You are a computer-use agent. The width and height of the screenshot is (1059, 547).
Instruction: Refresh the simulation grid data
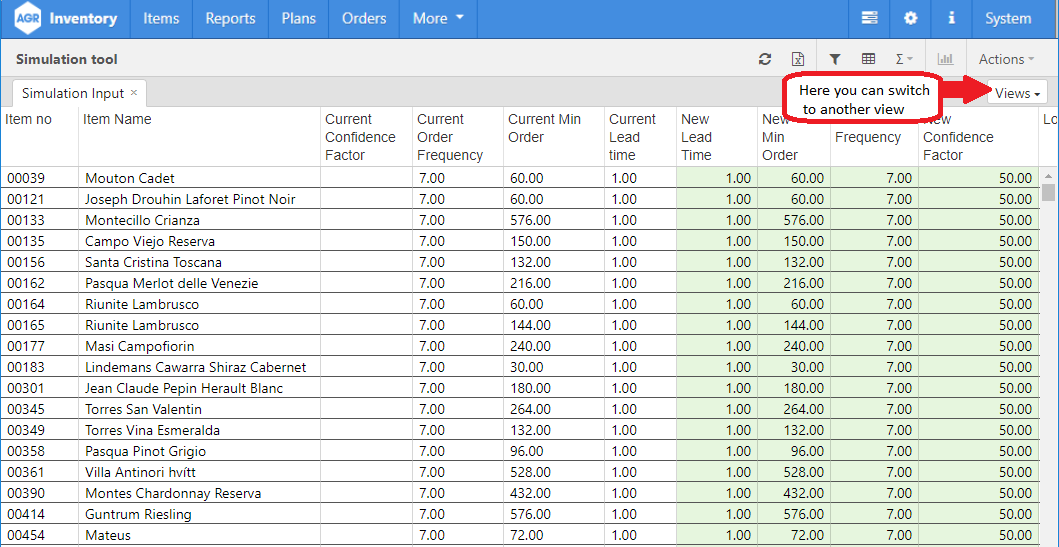click(x=765, y=60)
